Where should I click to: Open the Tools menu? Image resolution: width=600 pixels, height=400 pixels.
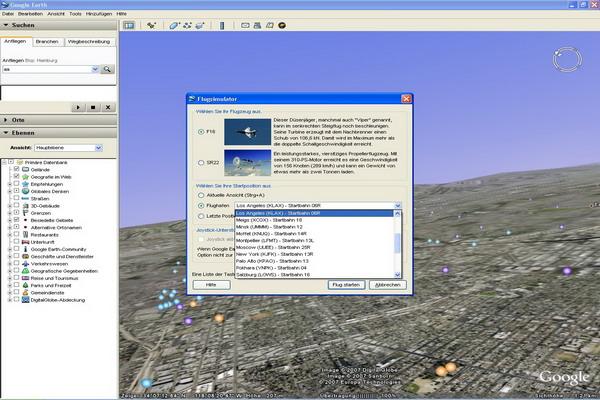coord(75,14)
